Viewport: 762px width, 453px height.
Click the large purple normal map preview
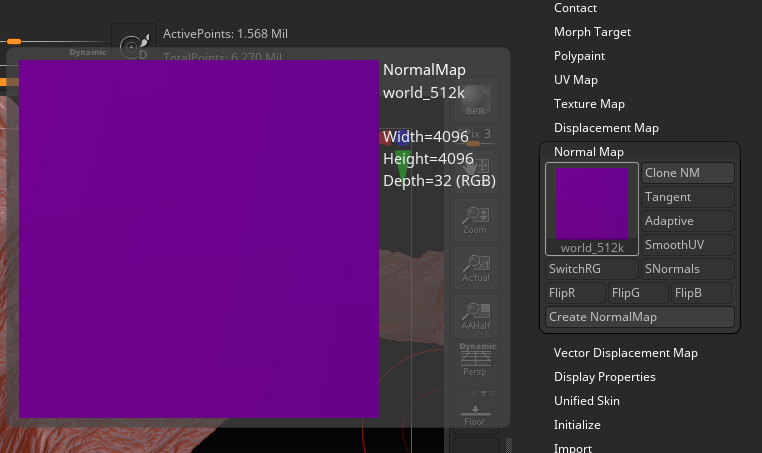(x=199, y=239)
